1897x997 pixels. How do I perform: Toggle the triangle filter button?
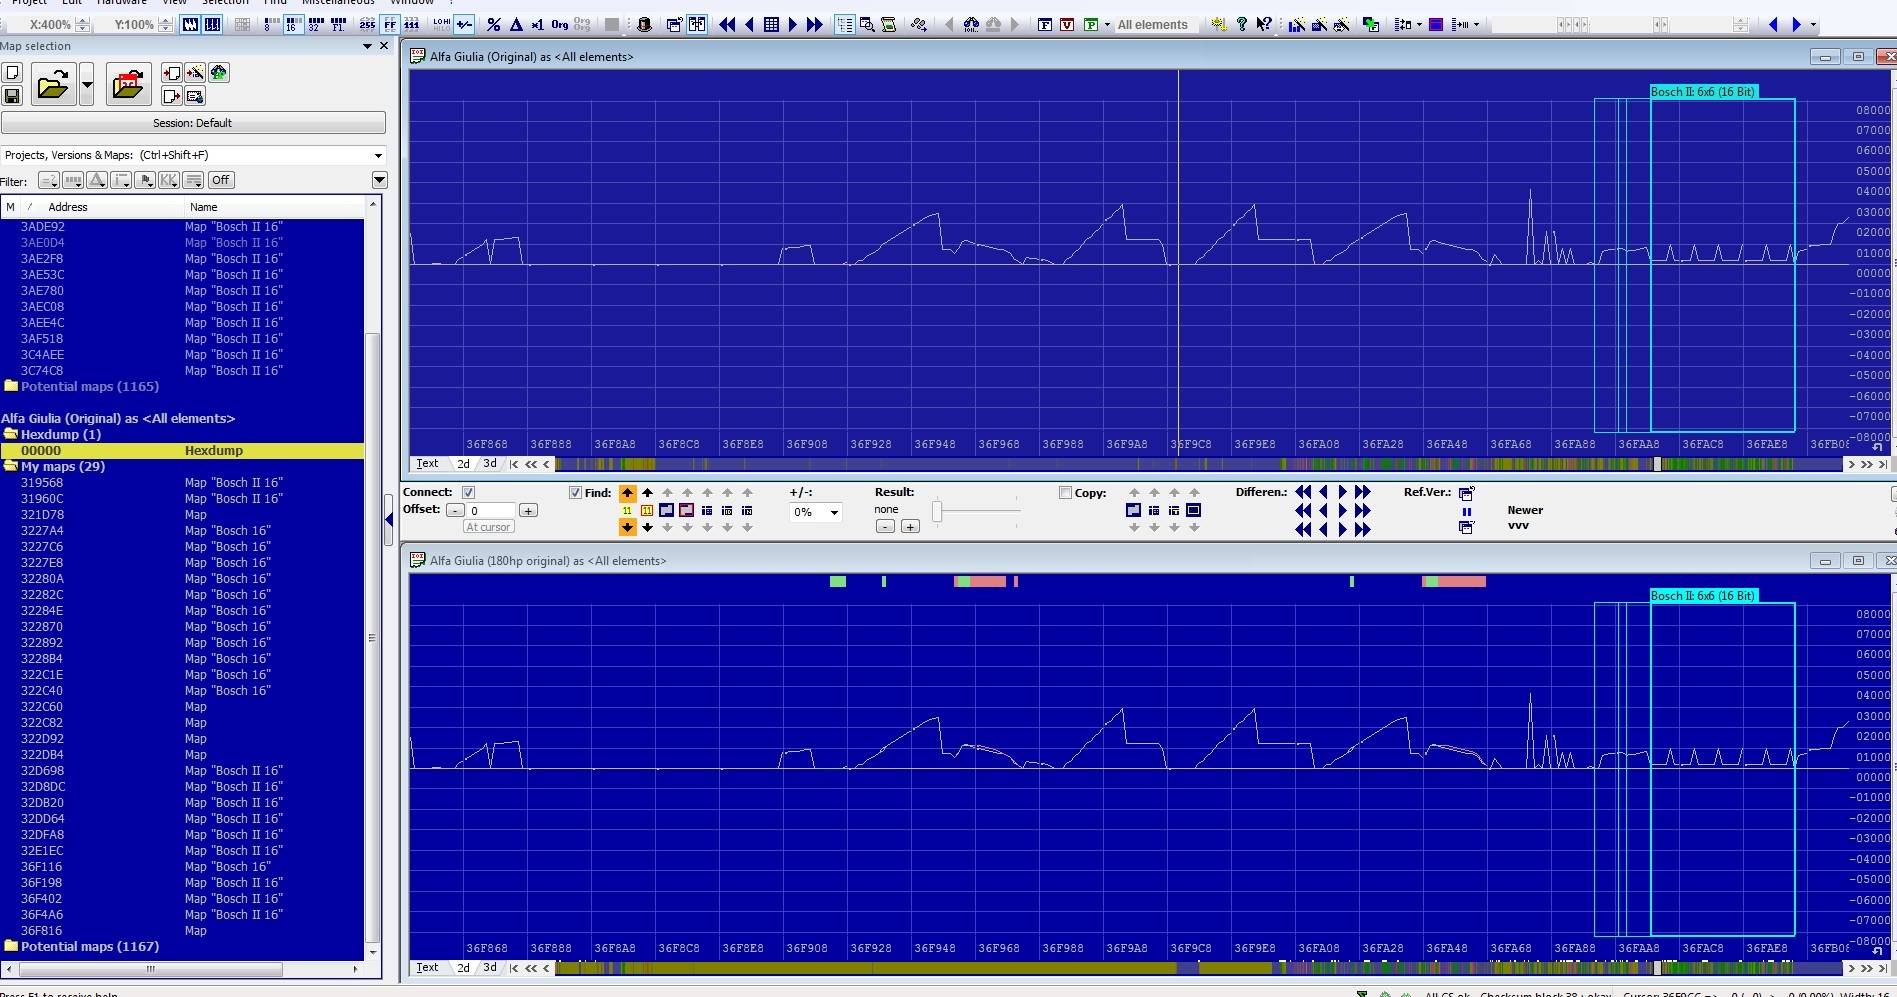tap(97, 180)
